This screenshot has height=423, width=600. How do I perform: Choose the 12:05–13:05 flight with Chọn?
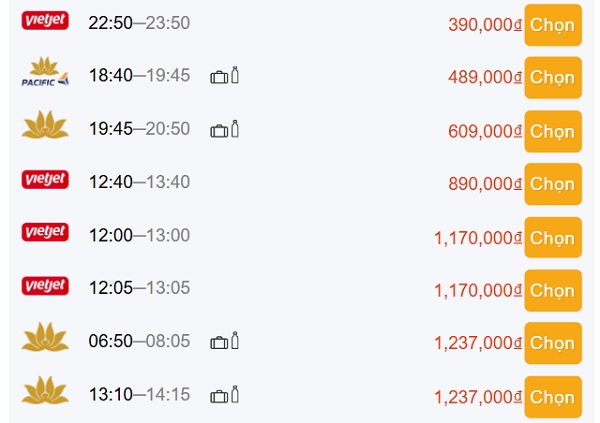(553, 290)
